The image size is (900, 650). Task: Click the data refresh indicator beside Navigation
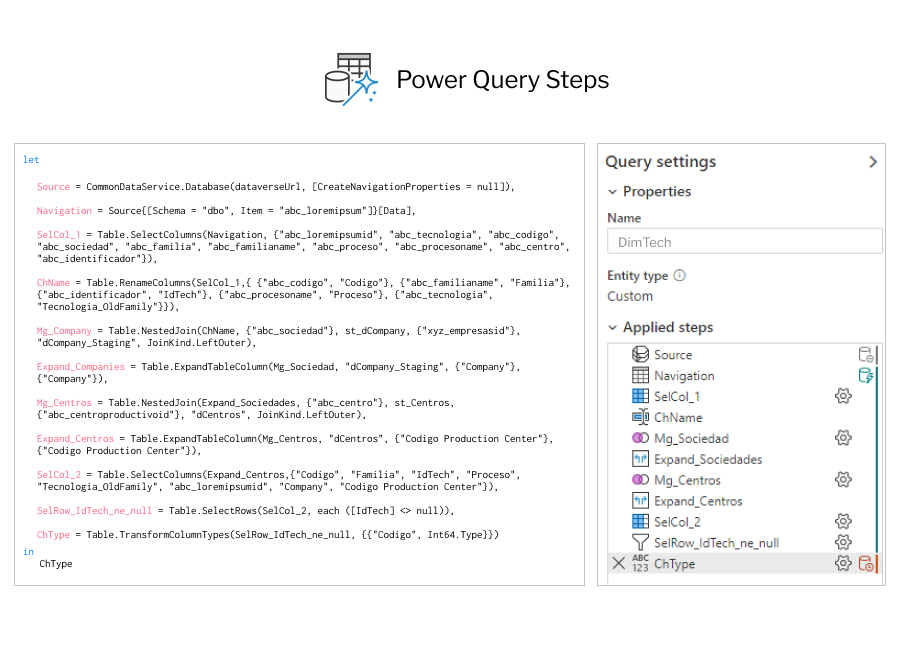point(866,376)
